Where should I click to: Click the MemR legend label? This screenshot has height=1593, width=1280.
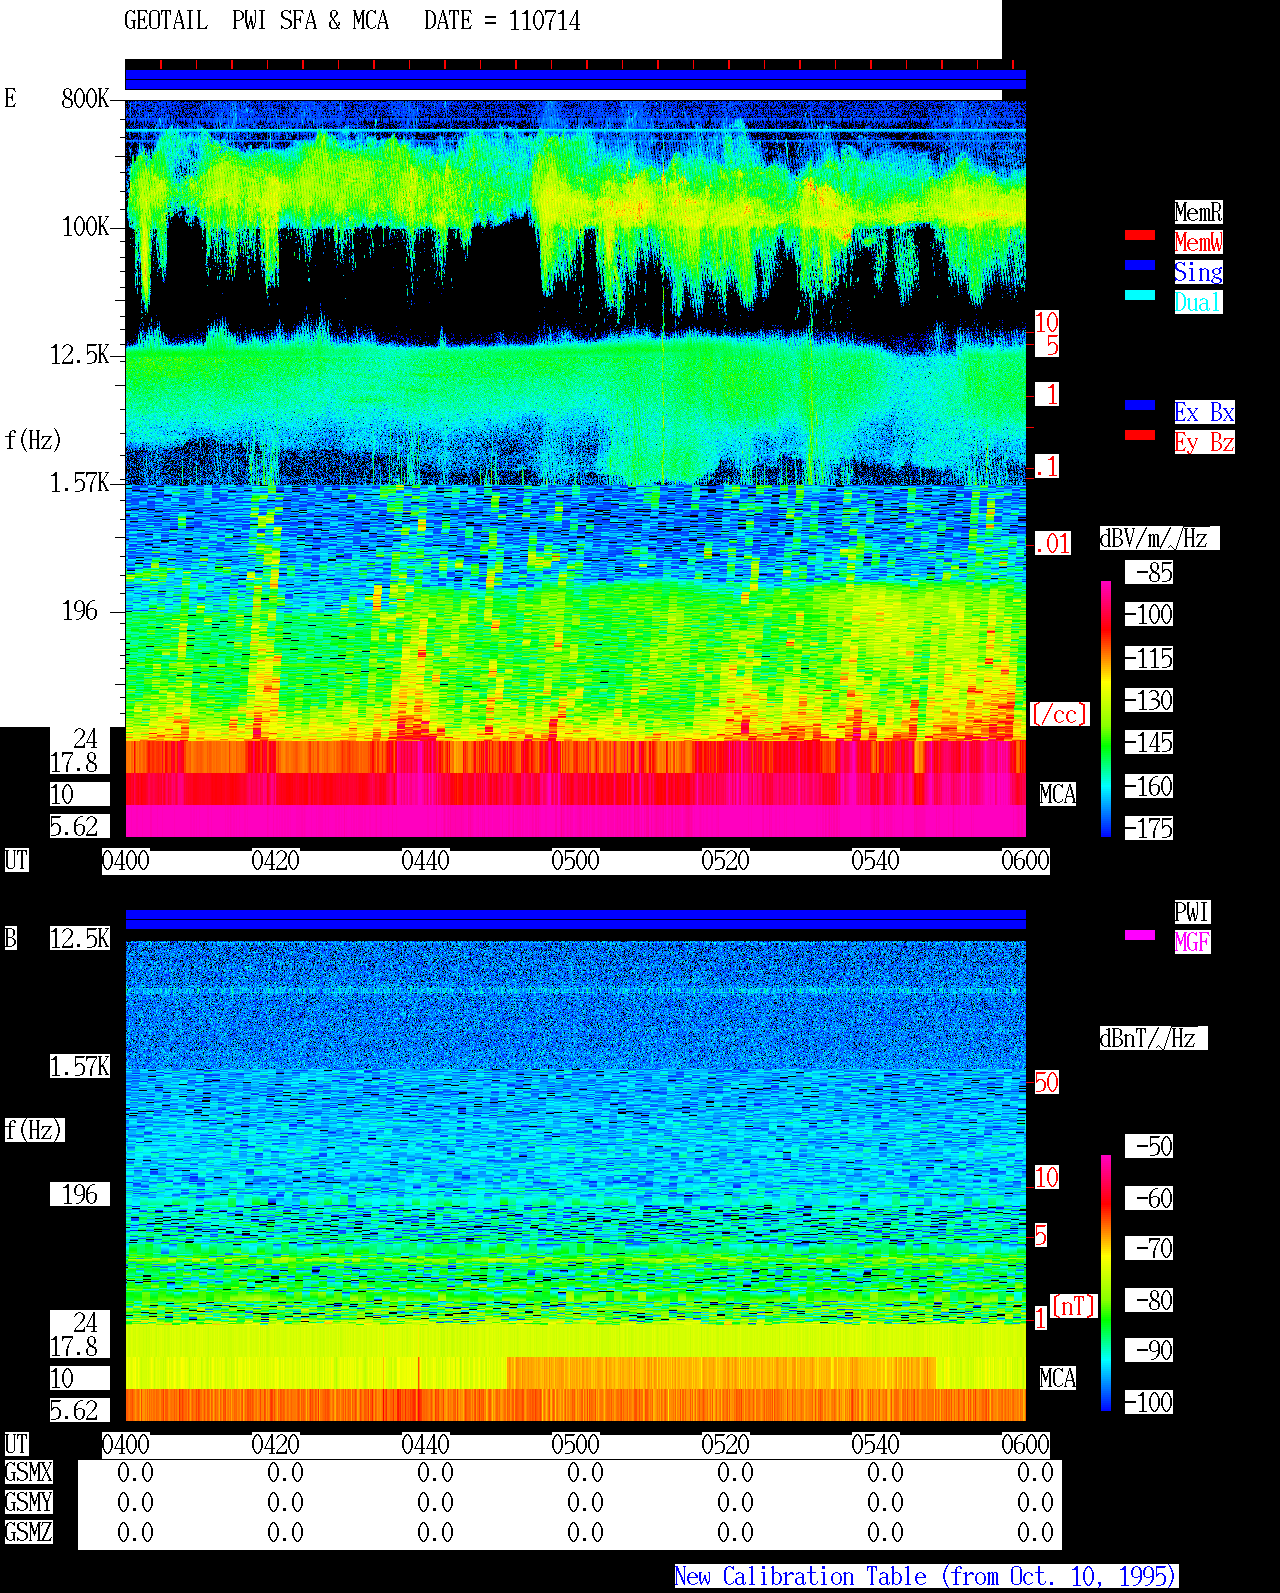tap(1198, 212)
